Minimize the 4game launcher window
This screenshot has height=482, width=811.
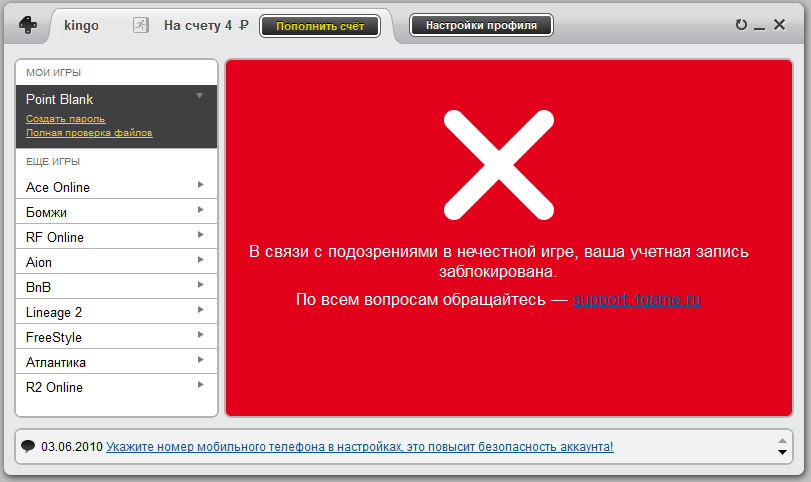[759, 28]
